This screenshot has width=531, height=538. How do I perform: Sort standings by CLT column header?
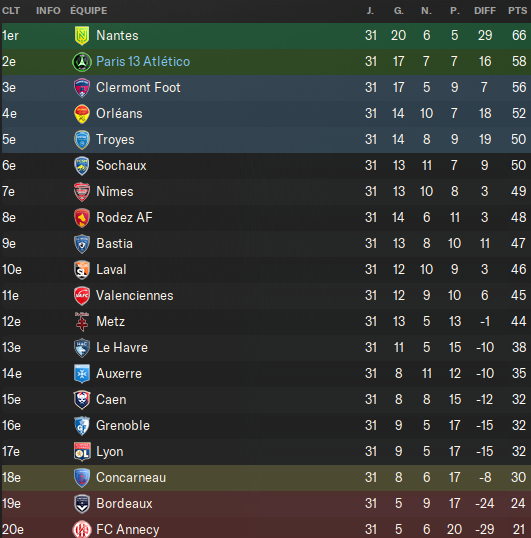pyautogui.click(x=11, y=11)
